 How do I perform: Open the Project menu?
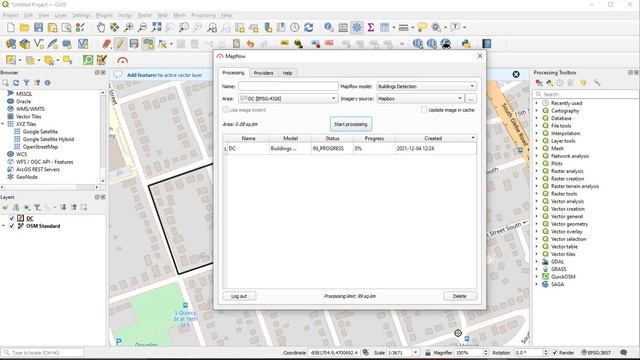[11, 15]
